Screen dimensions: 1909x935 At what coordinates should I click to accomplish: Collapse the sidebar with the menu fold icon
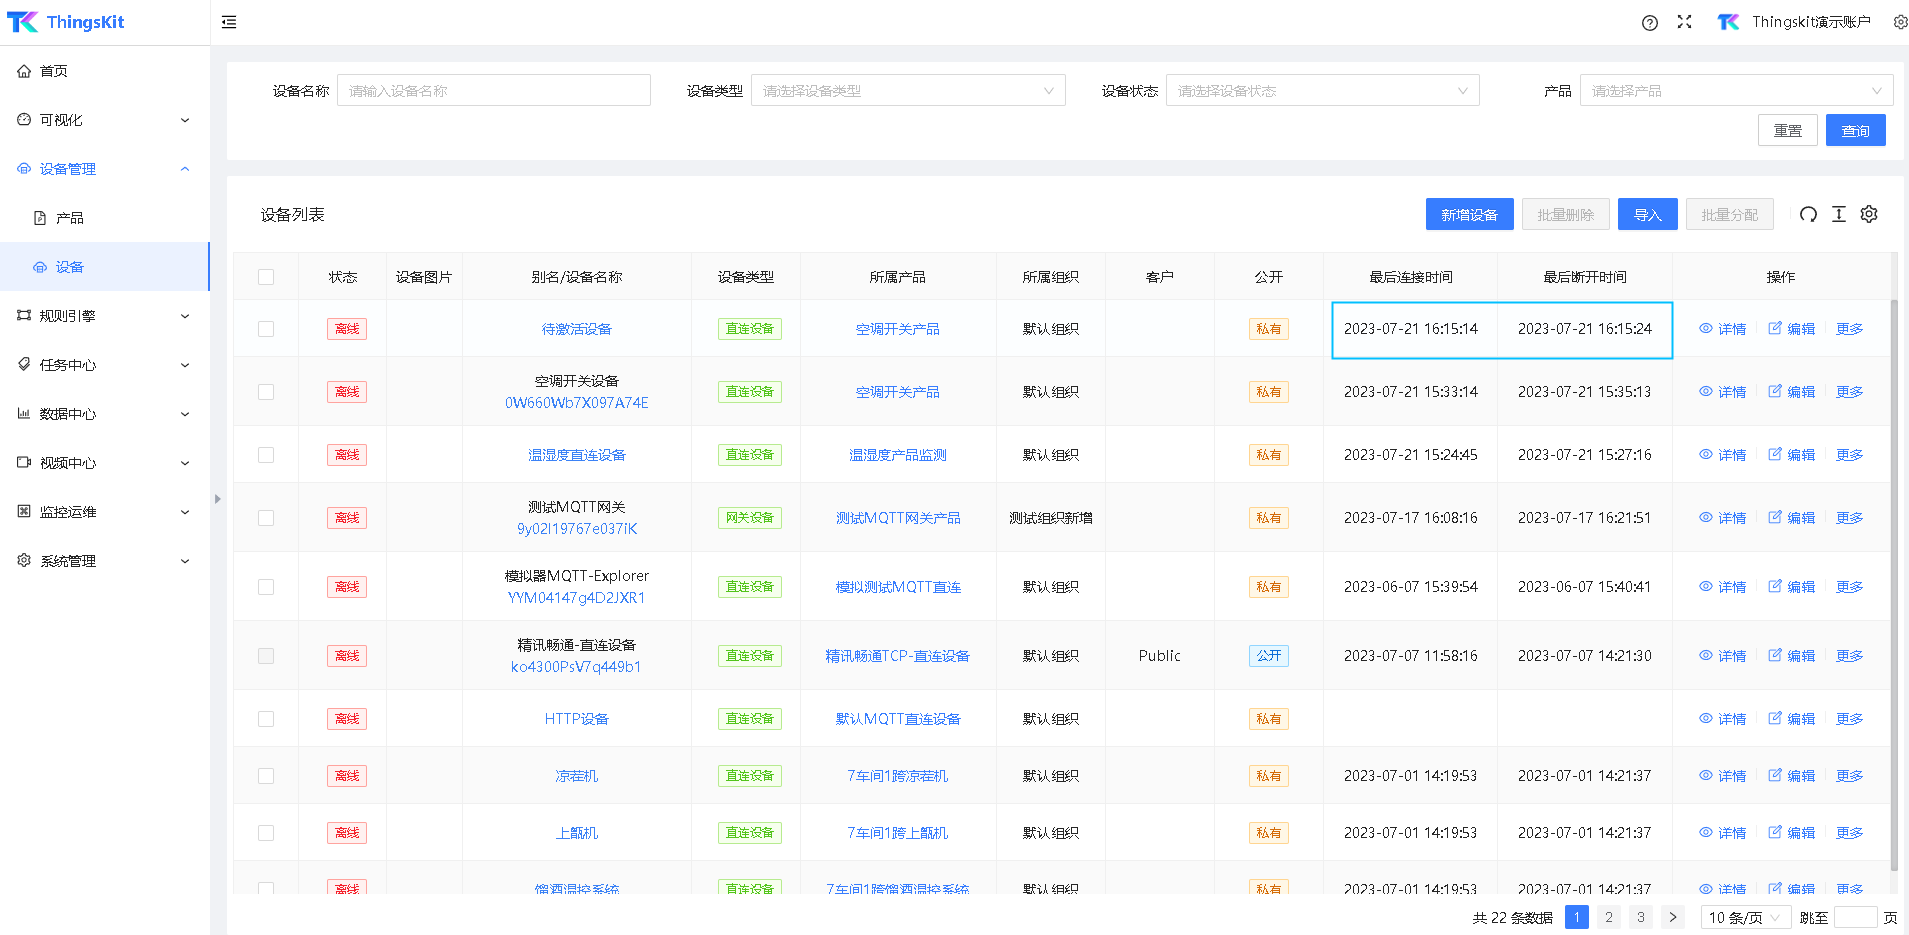point(229,22)
